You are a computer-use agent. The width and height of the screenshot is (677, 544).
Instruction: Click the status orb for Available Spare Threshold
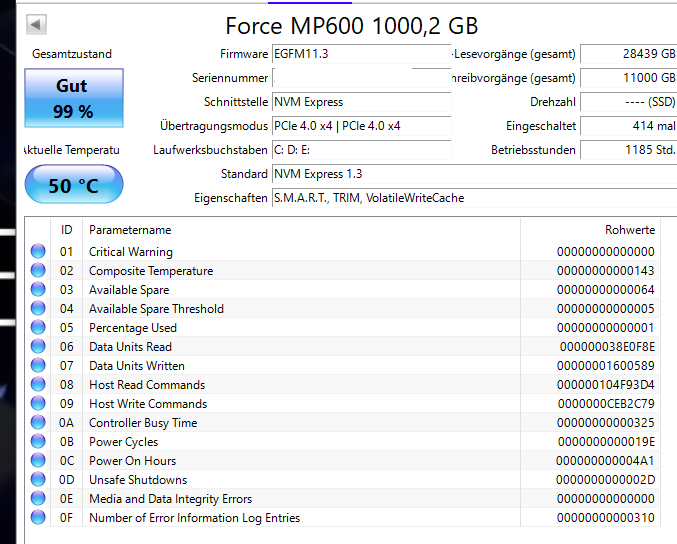pos(38,308)
